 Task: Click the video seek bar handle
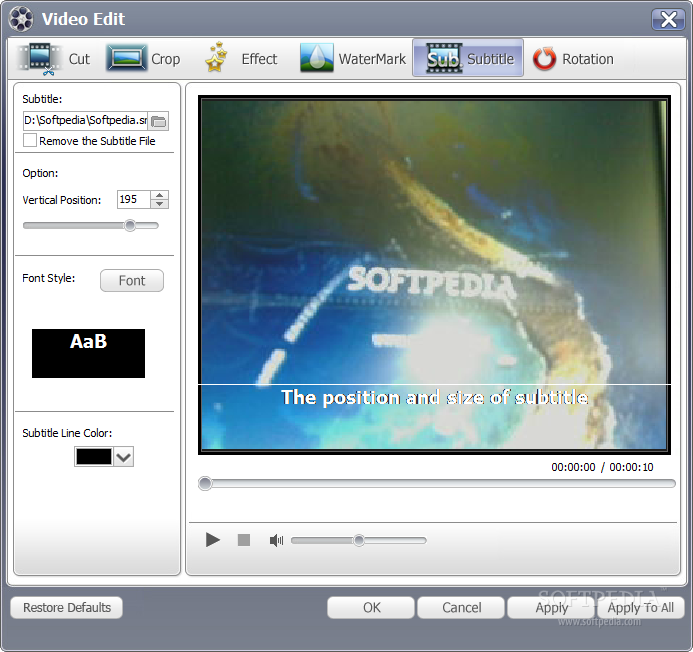click(205, 484)
